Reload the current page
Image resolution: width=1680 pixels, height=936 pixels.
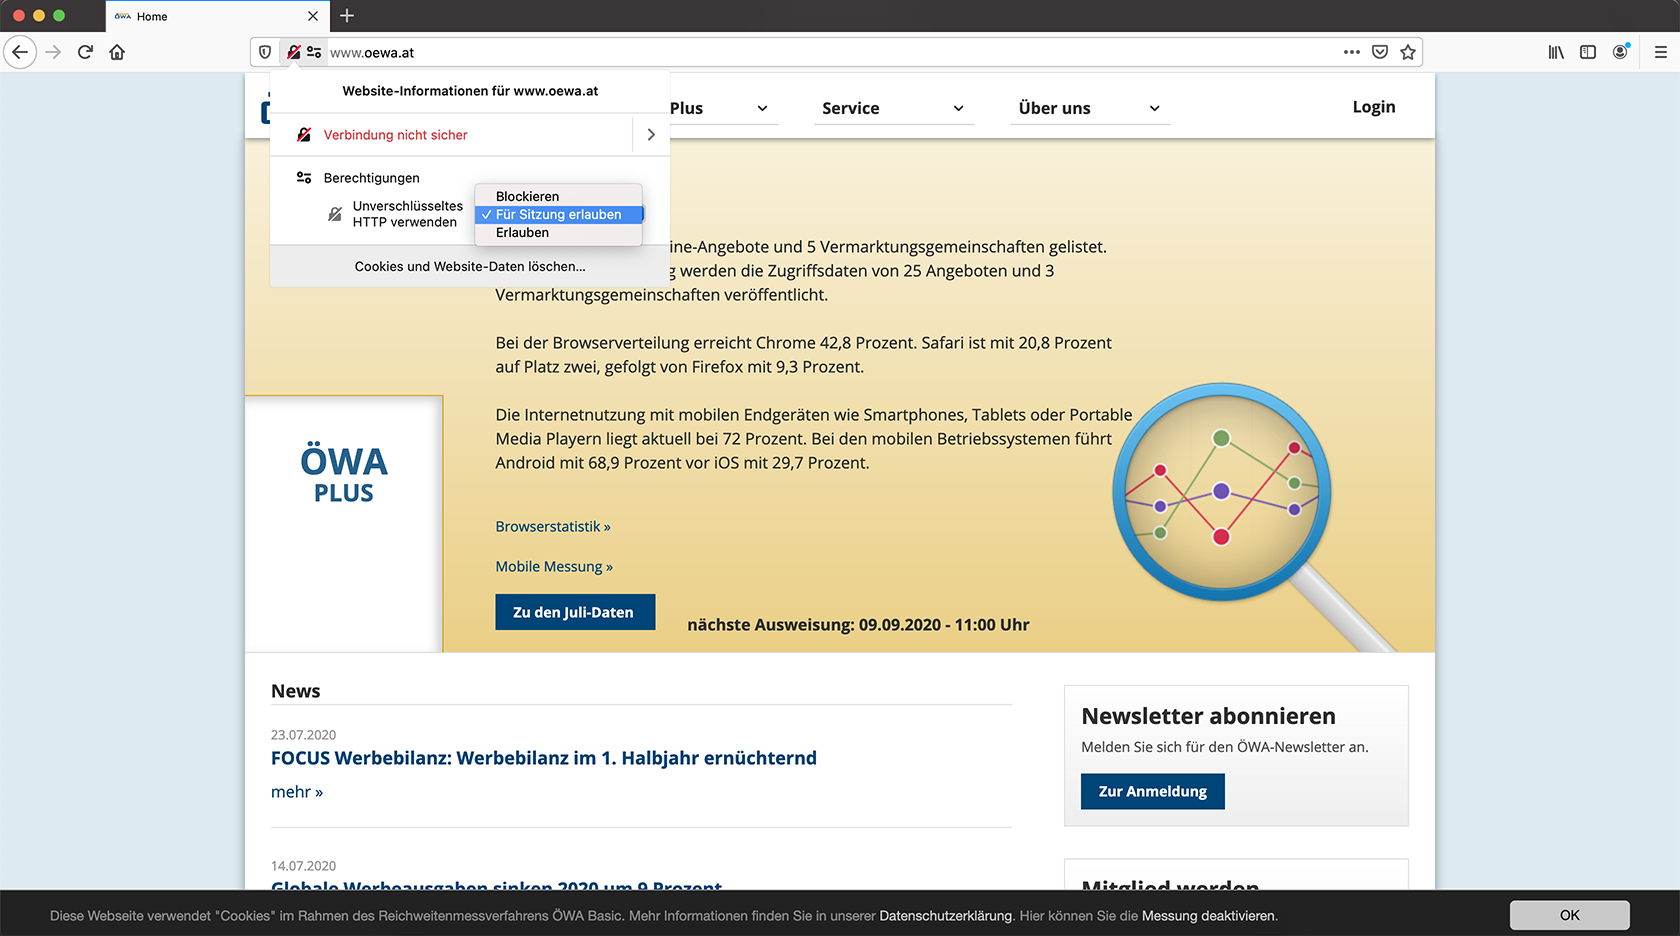point(85,52)
